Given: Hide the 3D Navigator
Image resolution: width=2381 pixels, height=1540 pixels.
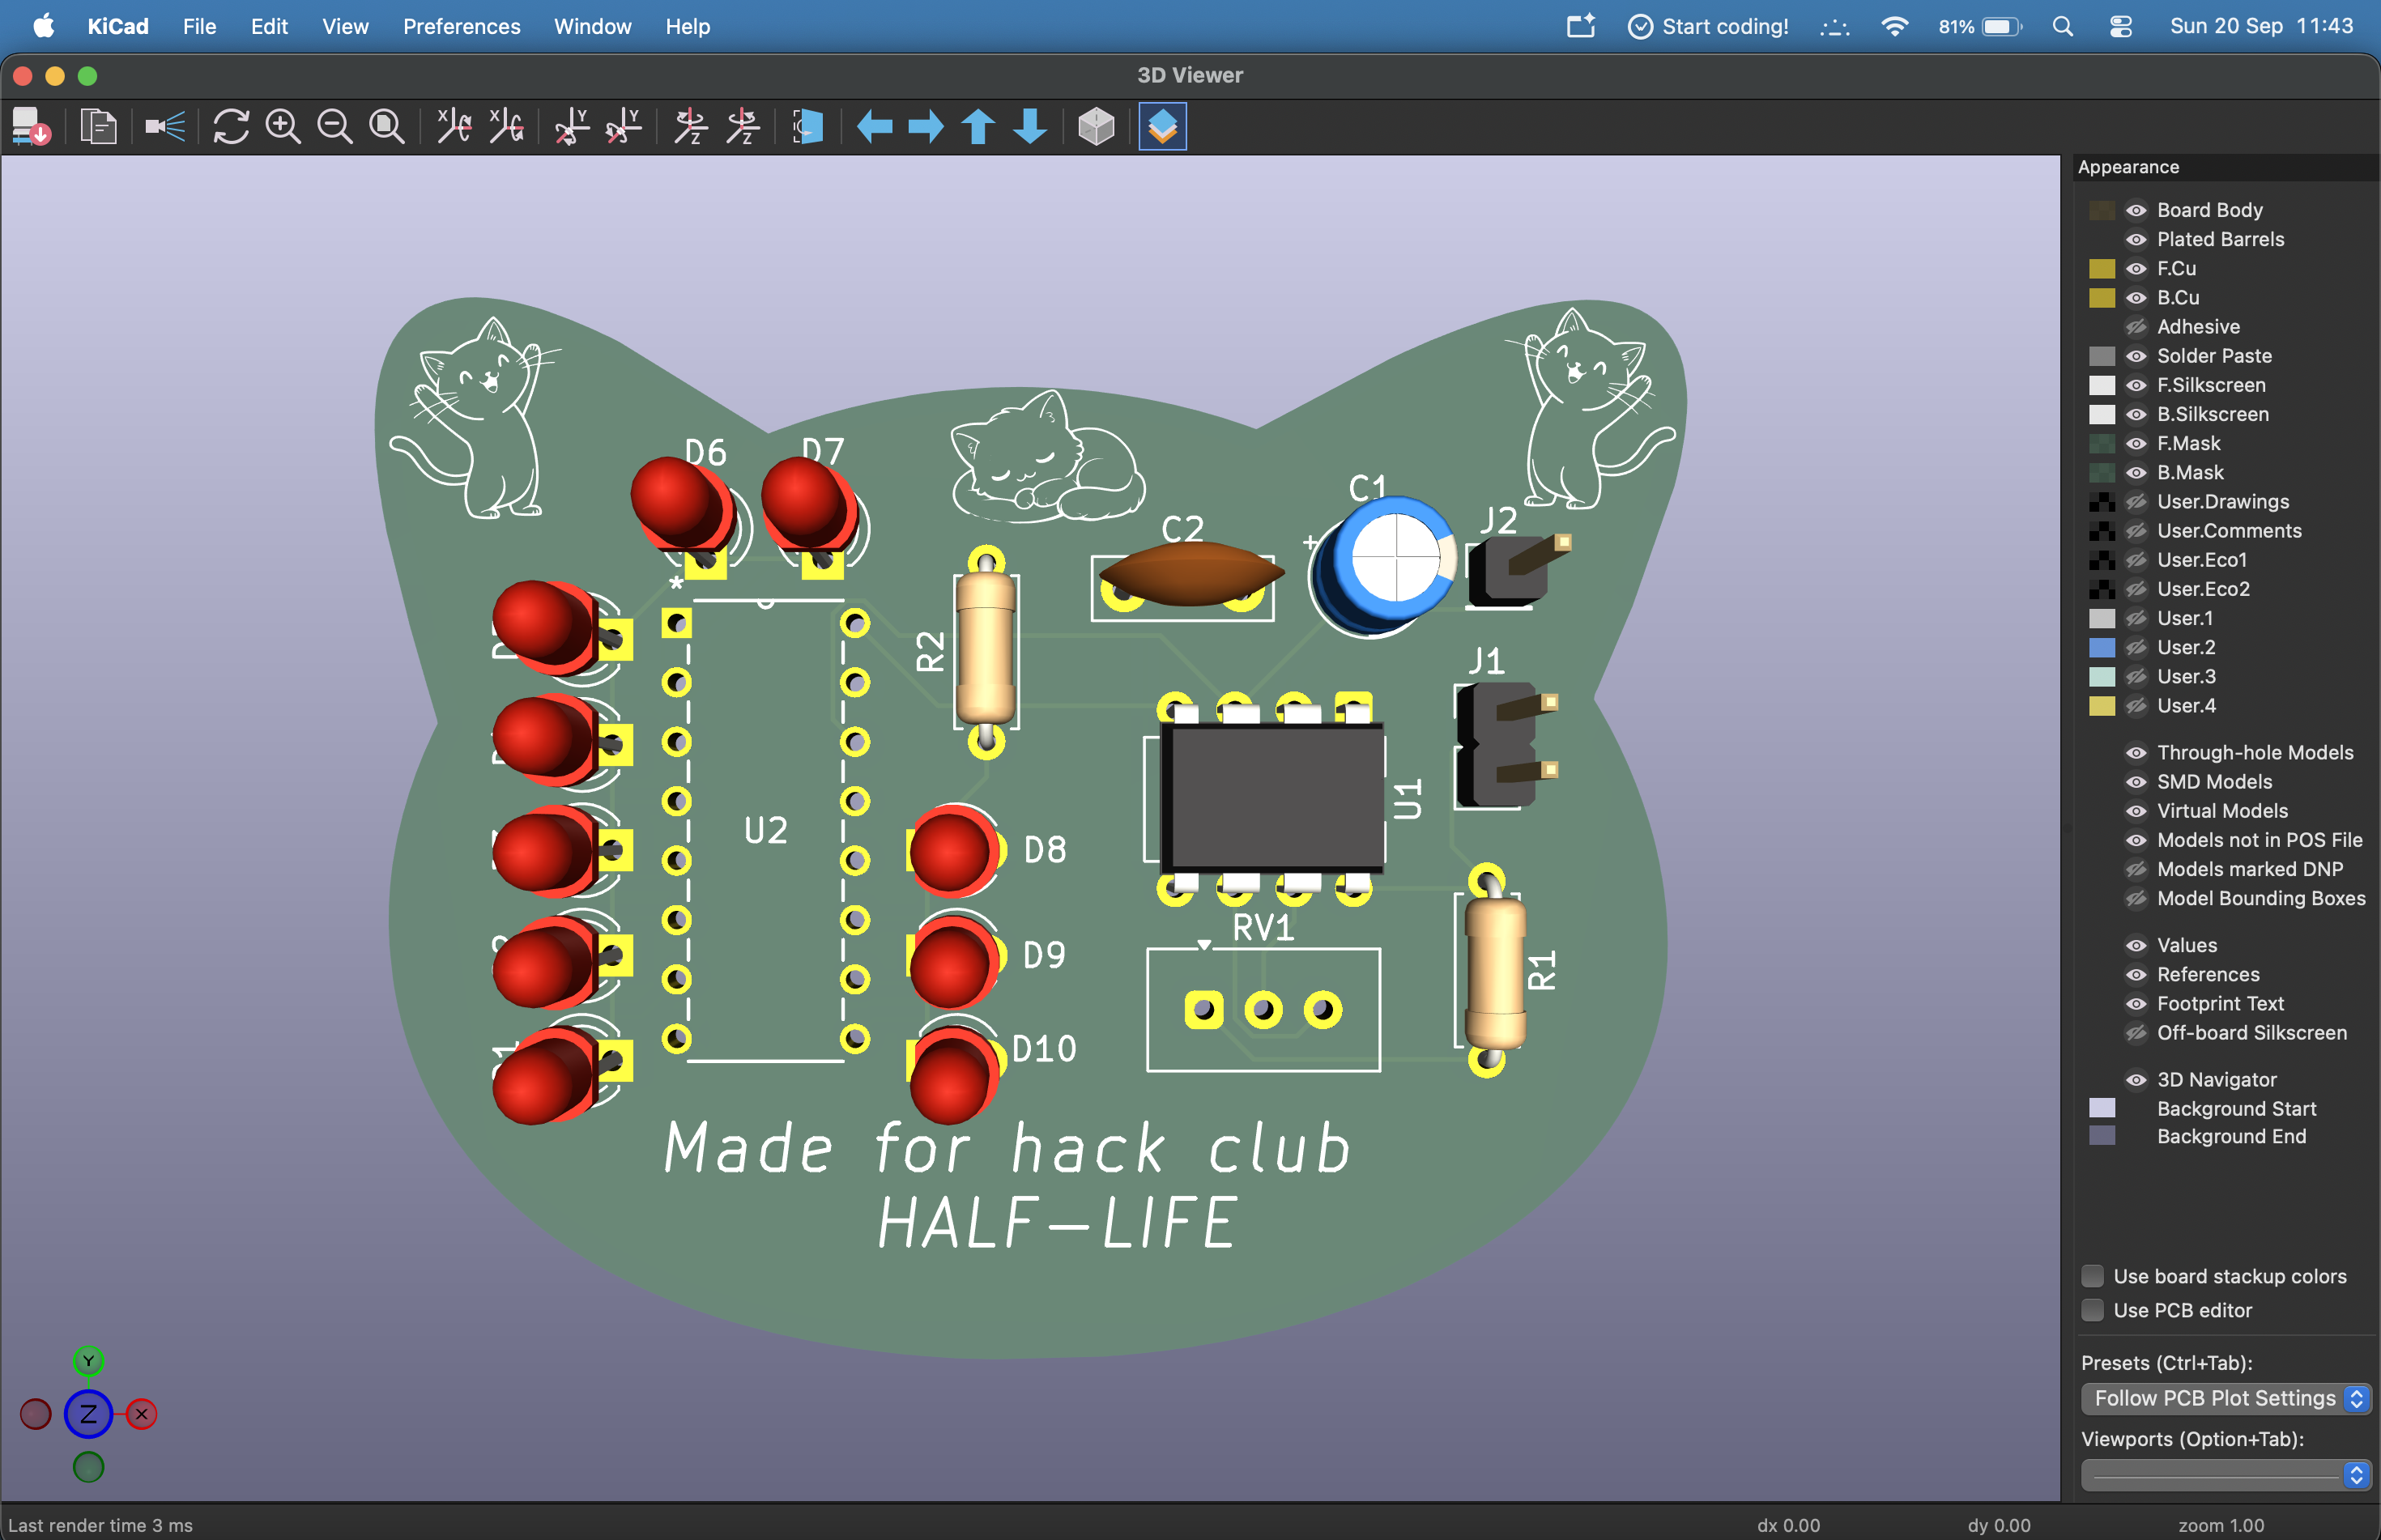Looking at the screenshot, I should (2136, 1080).
